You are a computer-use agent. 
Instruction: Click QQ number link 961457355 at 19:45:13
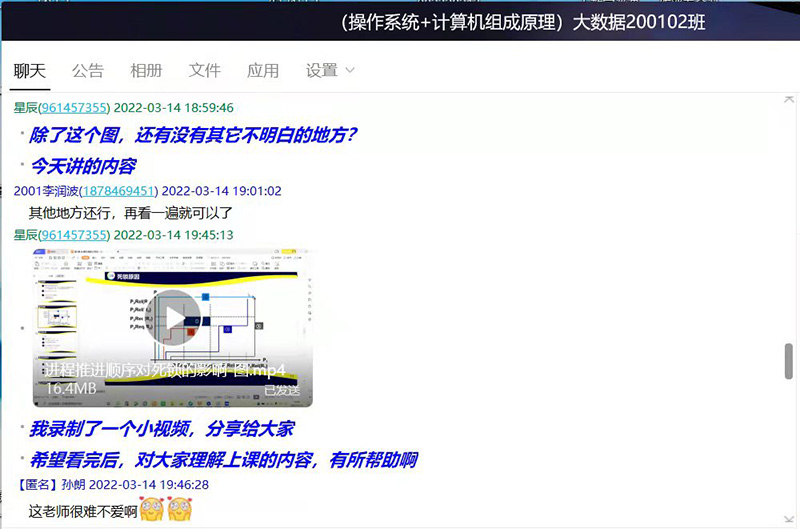73,235
